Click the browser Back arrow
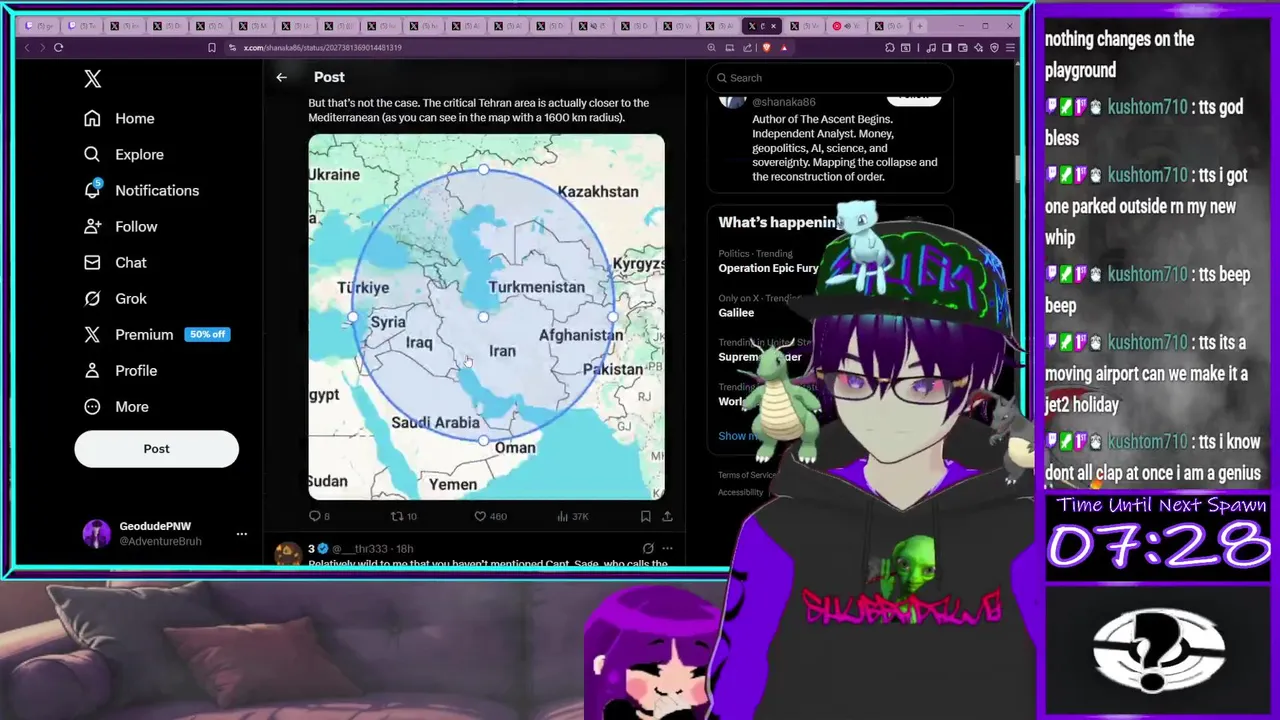Screen dimensions: 1280x720 27,47
